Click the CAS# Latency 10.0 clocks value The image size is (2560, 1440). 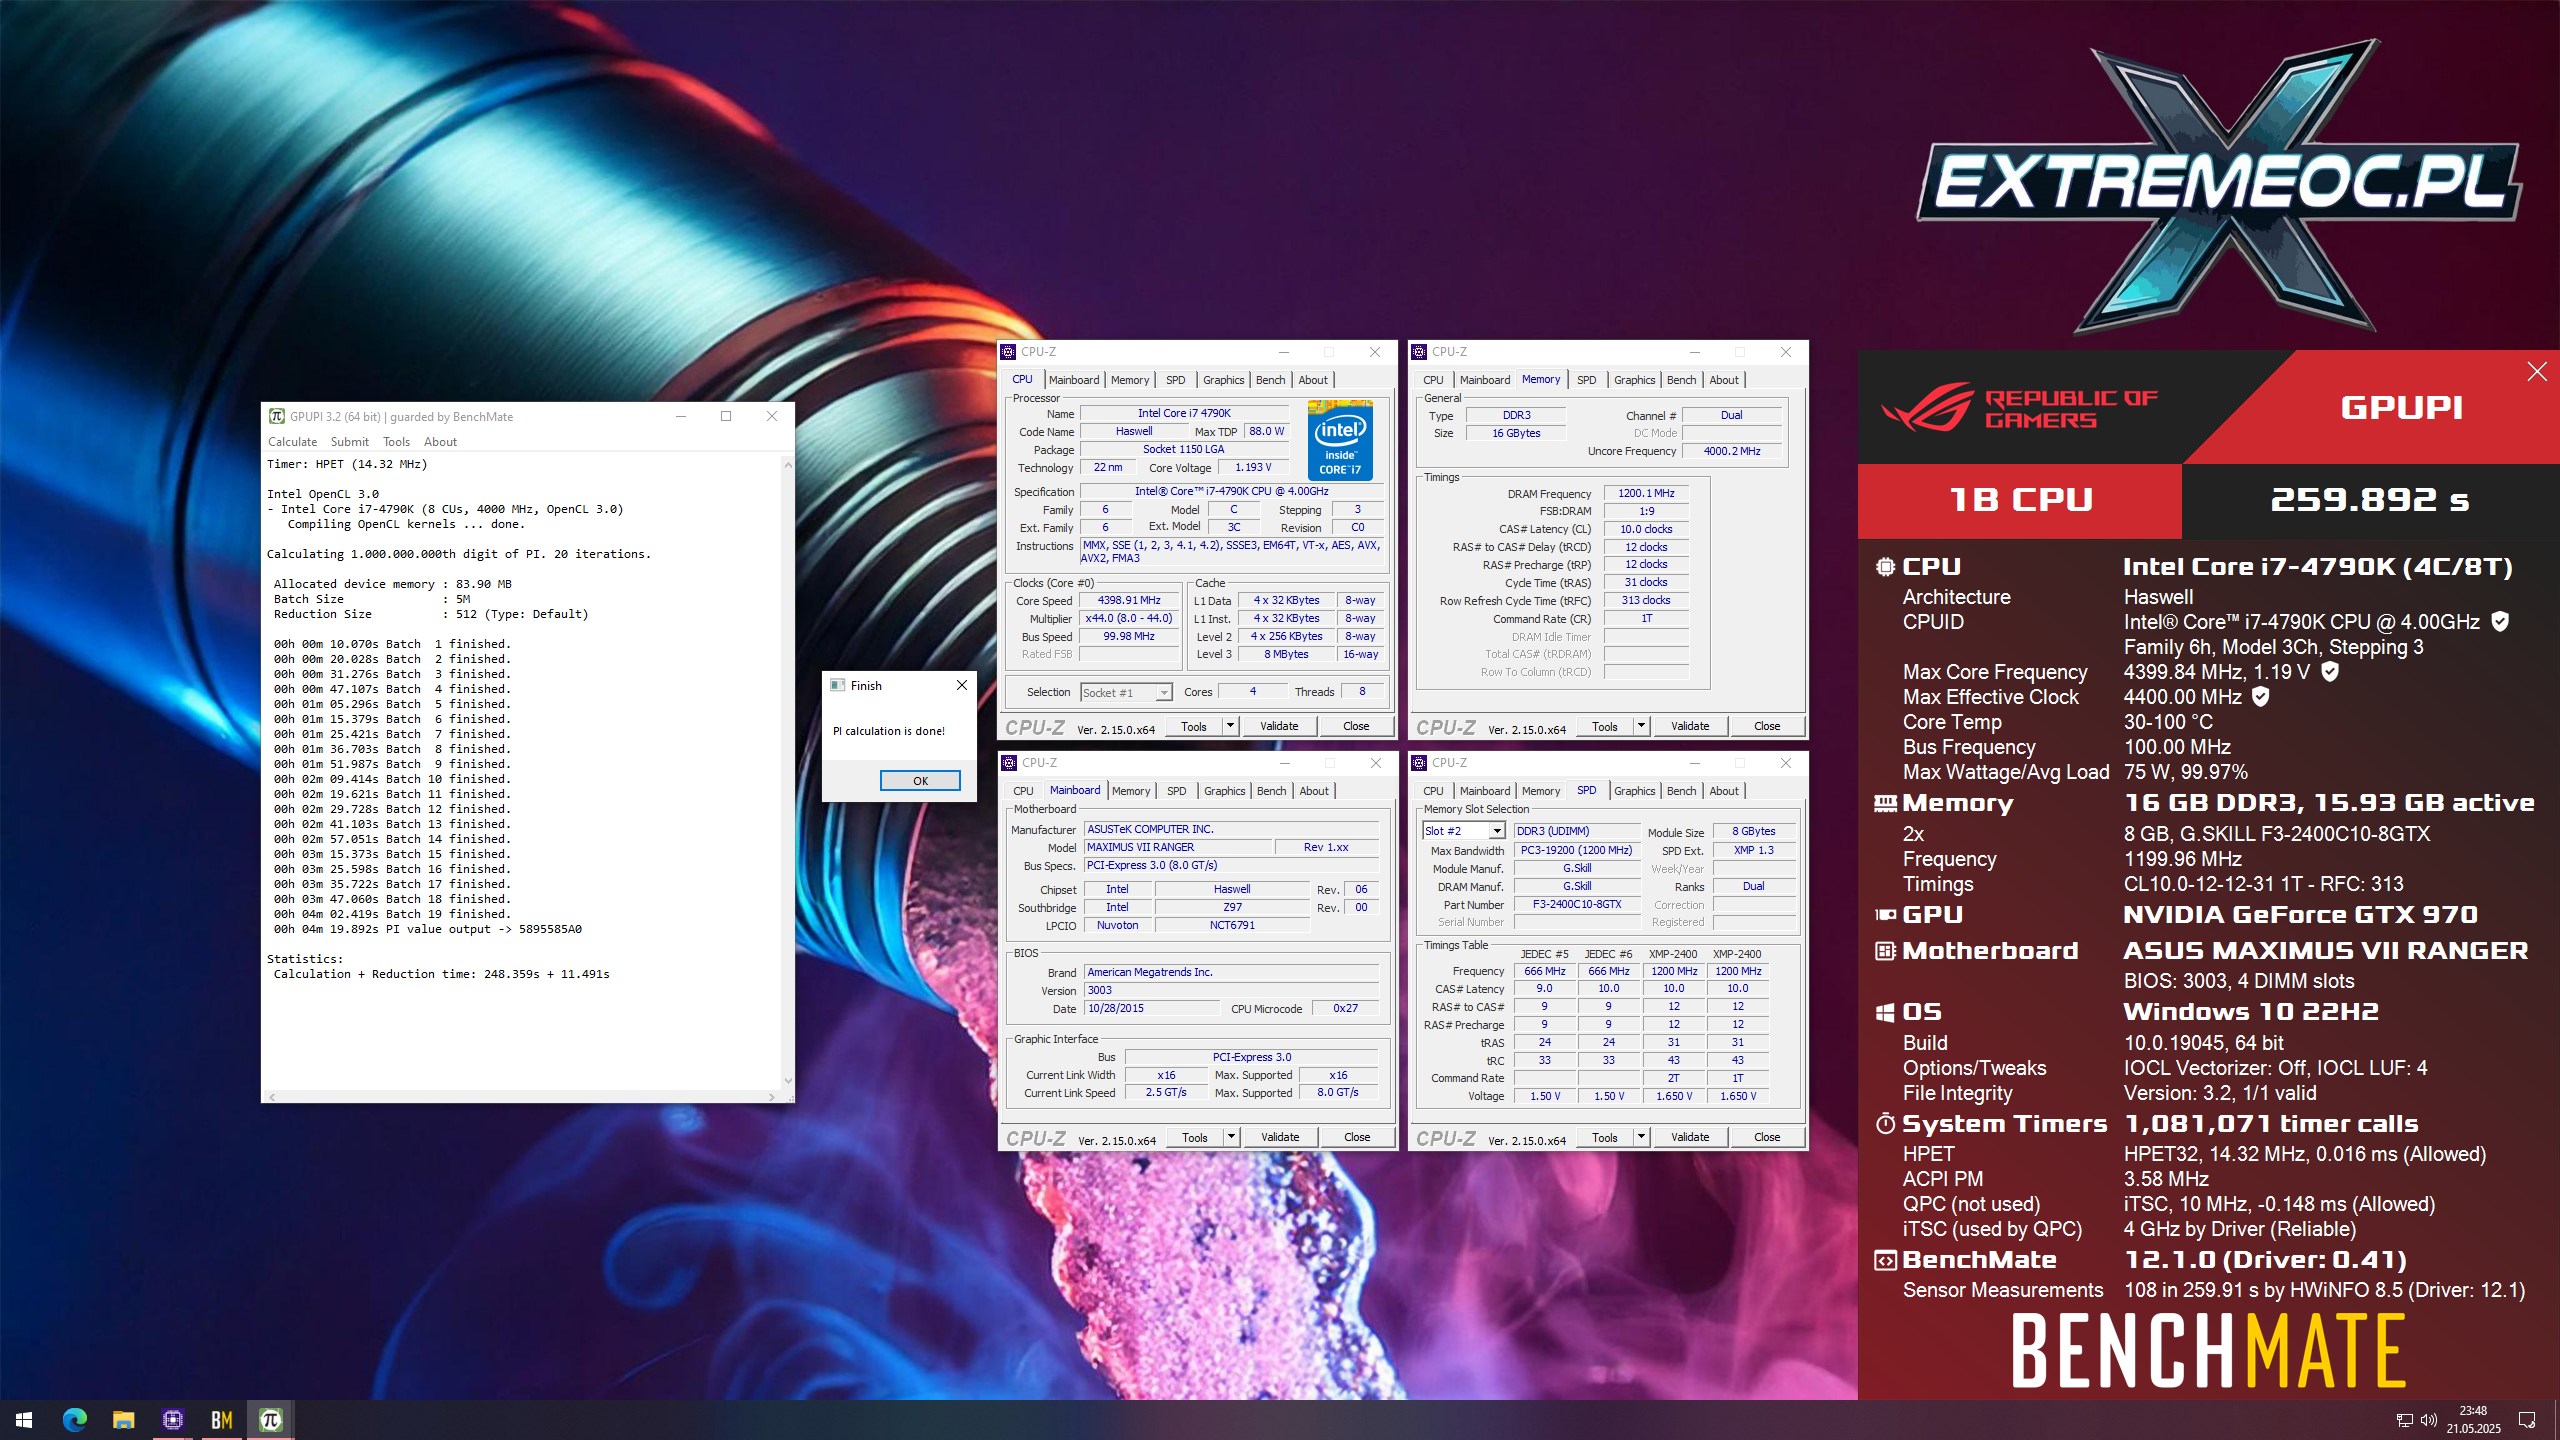pos(1646,529)
